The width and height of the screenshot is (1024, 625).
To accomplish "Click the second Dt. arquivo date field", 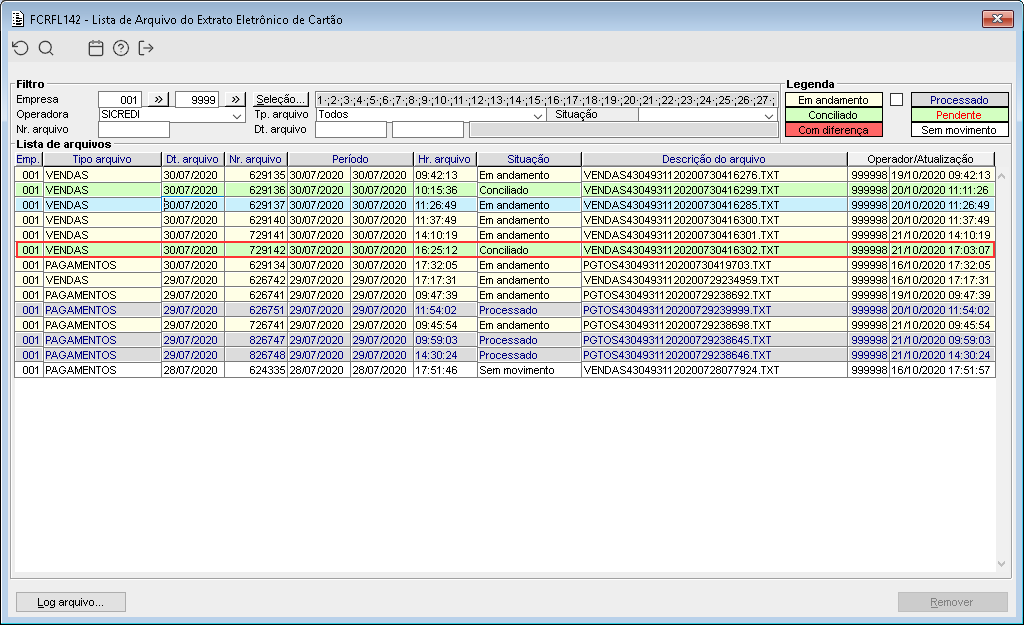I will tap(428, 130).
